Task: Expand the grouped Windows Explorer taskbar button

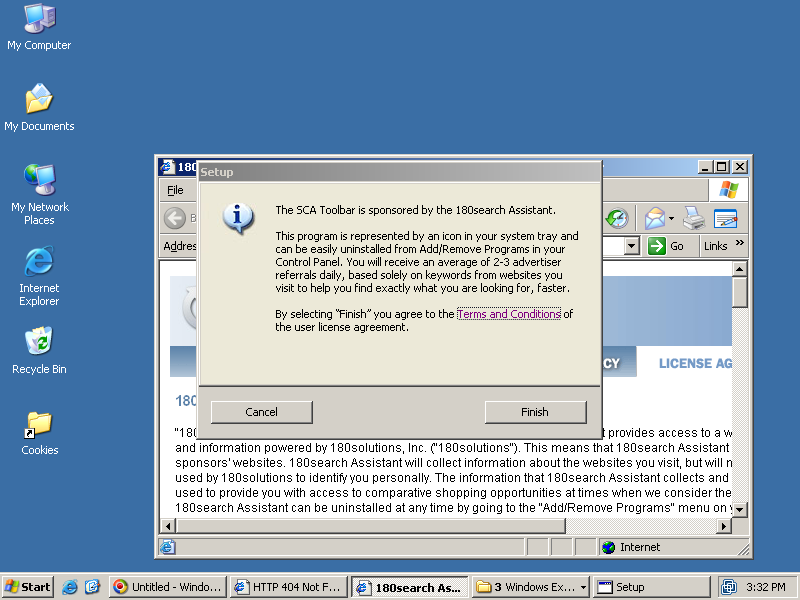Action: click(530, 587)
